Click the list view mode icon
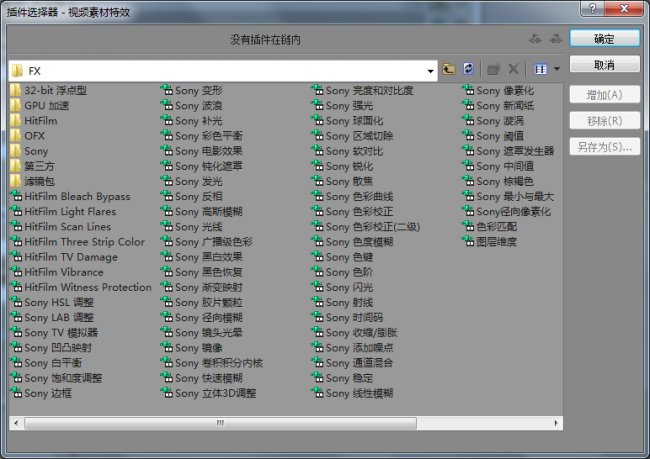Viewport: 650px width, 459px height. coord(540,69)
